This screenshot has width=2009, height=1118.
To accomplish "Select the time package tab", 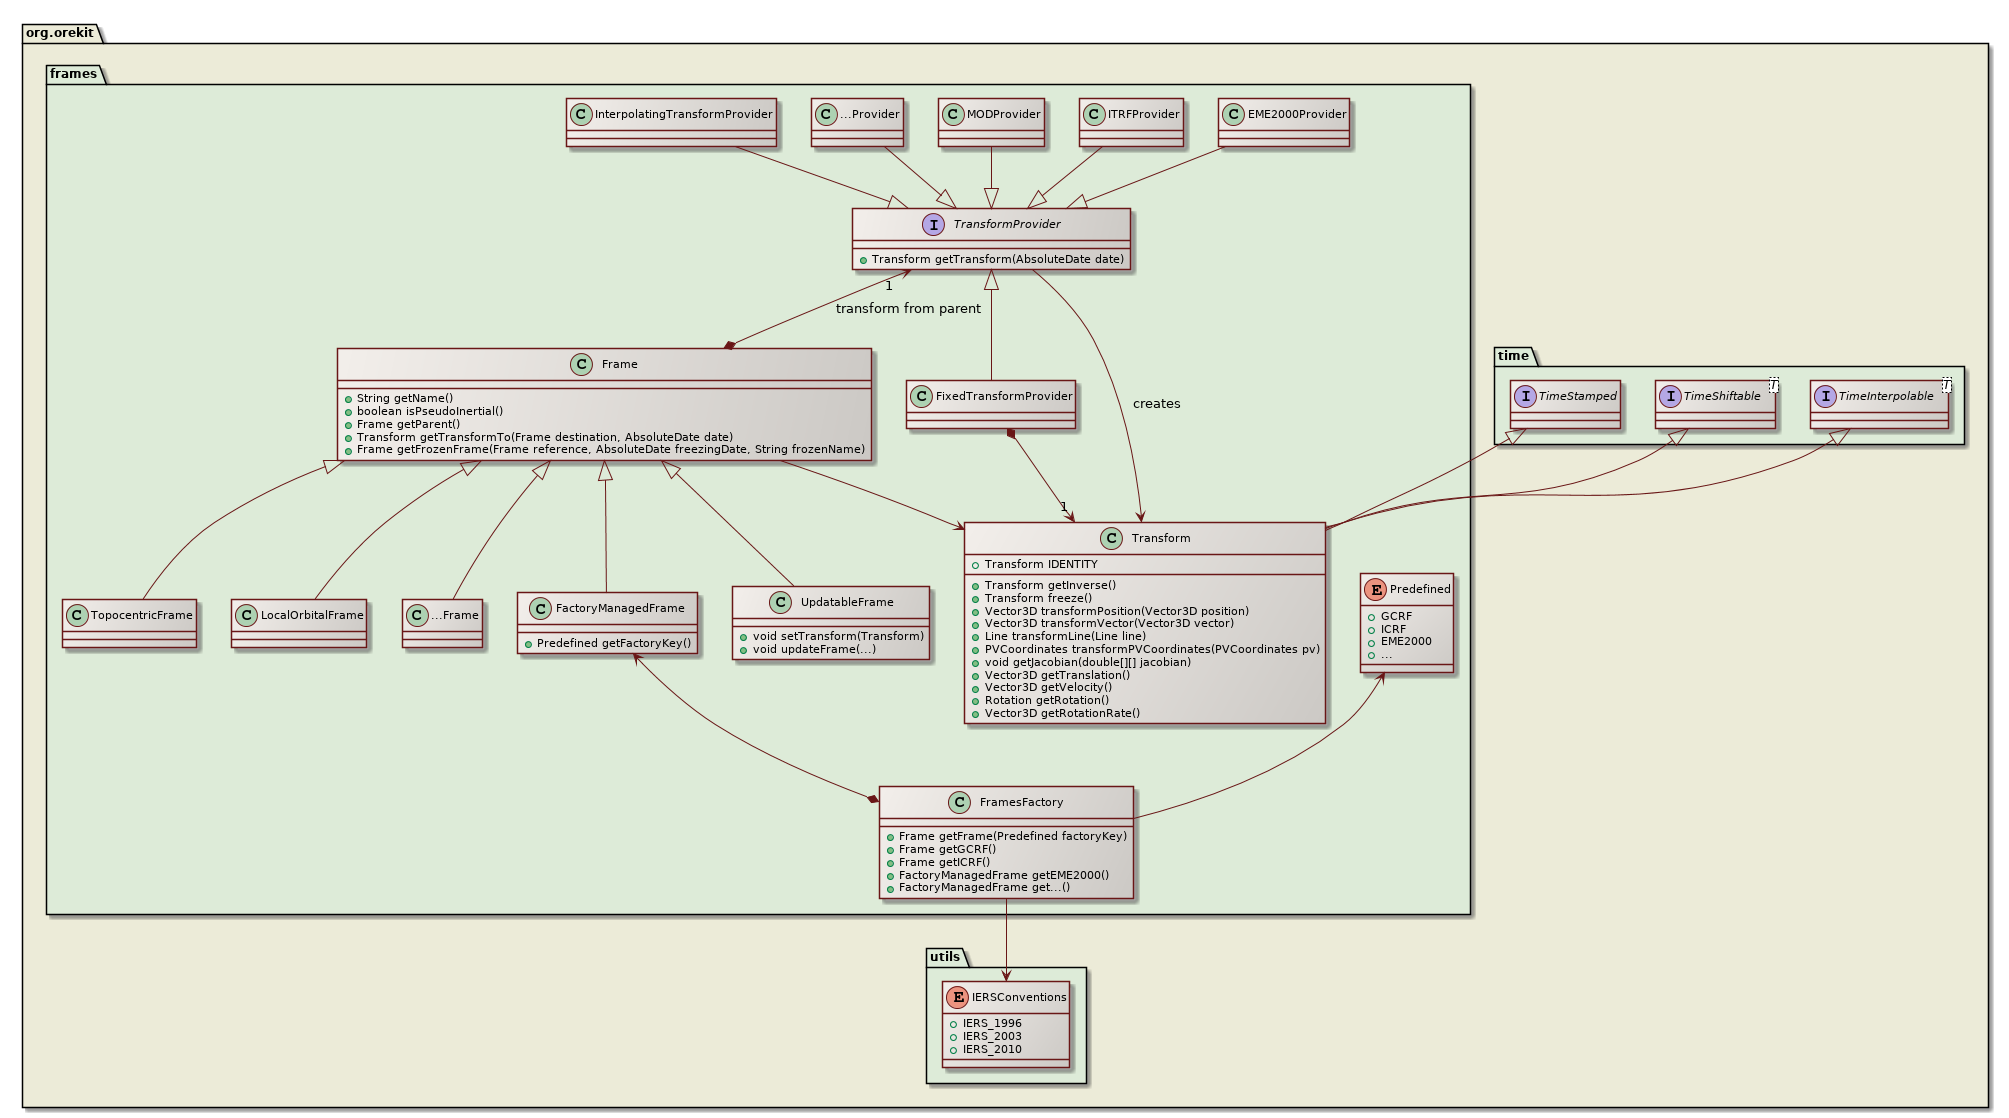I will click(1513, 355).
